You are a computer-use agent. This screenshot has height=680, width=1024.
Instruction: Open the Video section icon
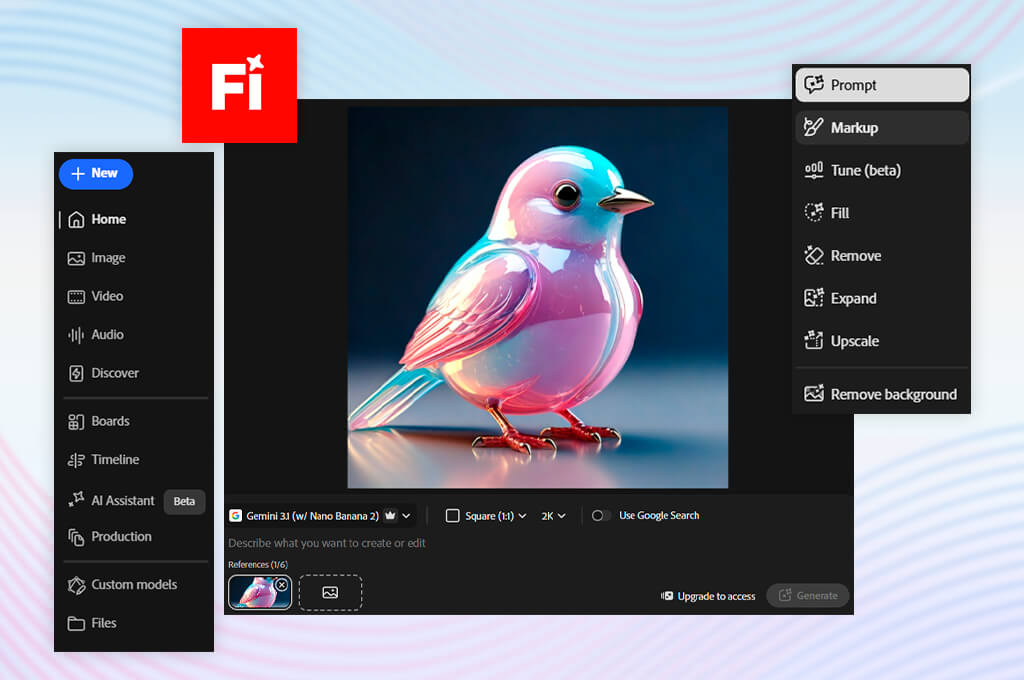[x=76, y=297]
